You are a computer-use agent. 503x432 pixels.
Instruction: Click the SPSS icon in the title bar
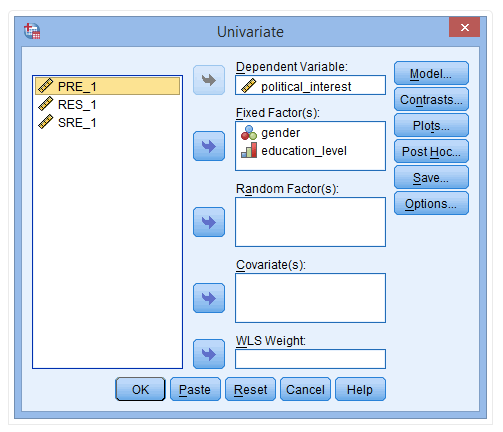coord(32,31)
